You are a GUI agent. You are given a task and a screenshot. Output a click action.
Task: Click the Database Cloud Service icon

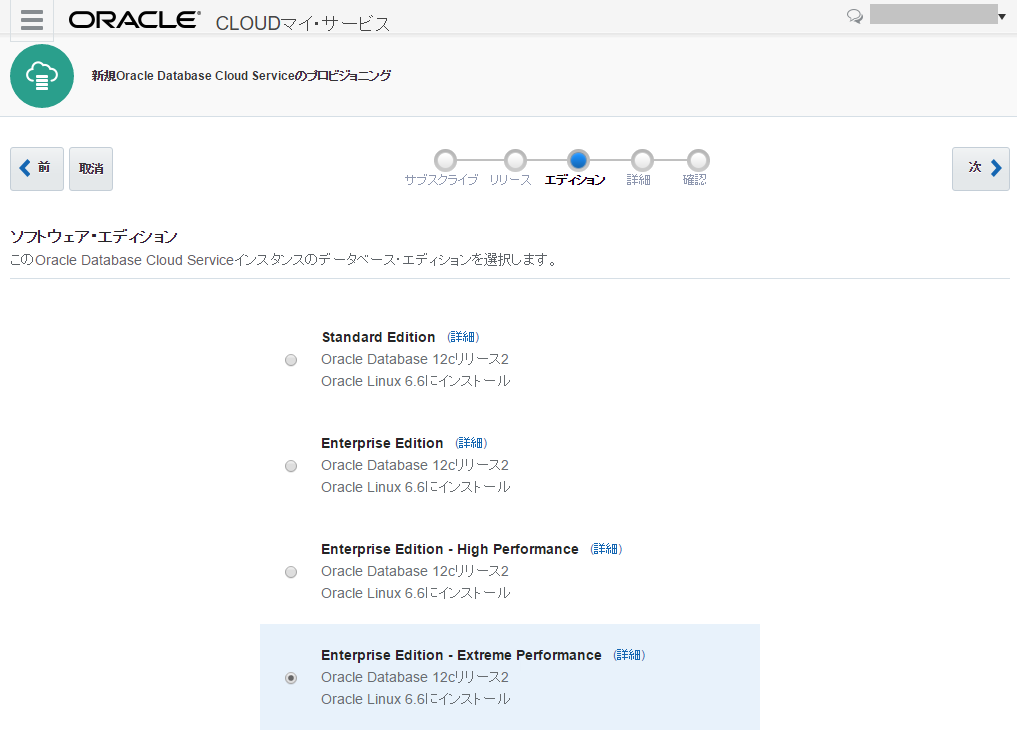42,76
